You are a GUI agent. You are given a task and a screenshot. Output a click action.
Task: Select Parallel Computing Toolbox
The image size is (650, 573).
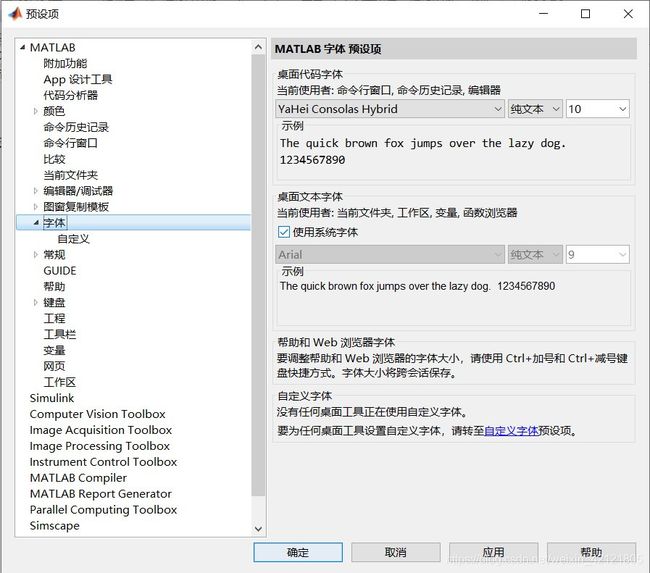coord(103,510)
